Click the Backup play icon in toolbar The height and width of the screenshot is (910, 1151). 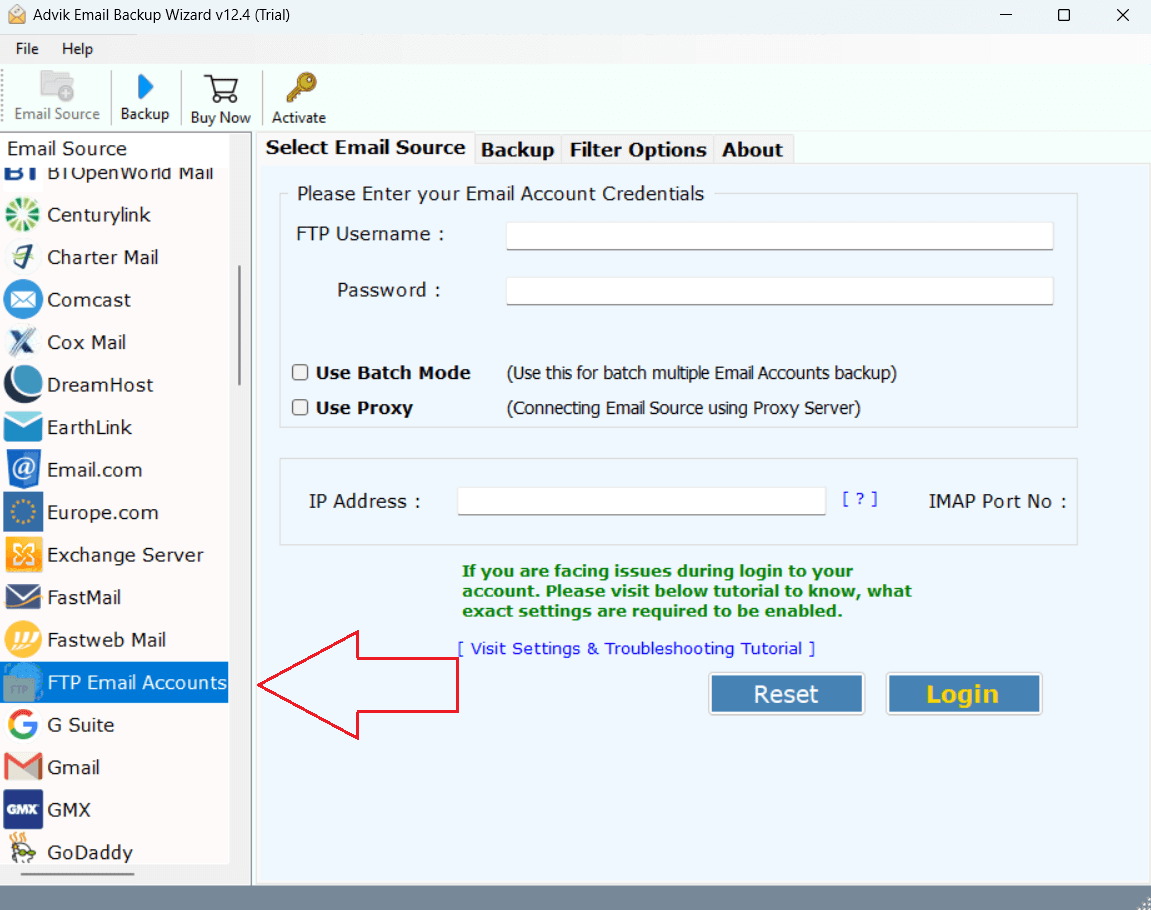(145, 87)
